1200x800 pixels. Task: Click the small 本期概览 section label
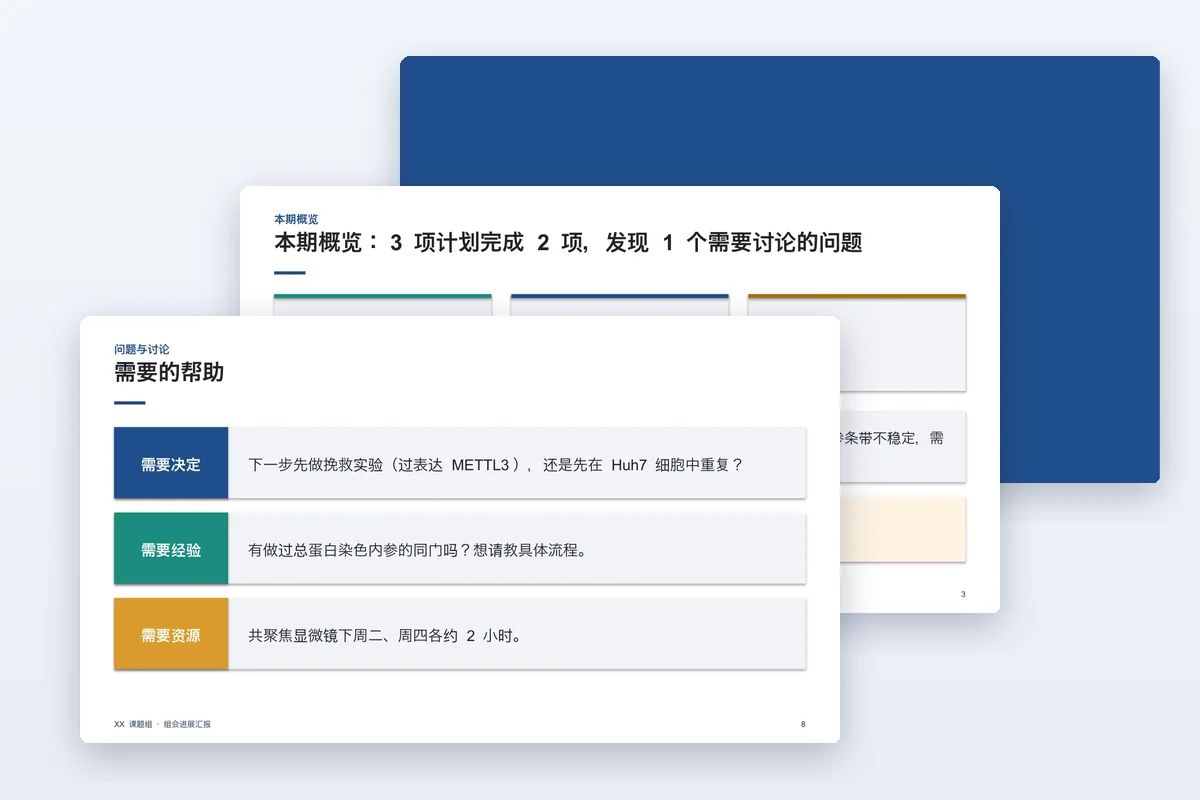click(296, 219)
